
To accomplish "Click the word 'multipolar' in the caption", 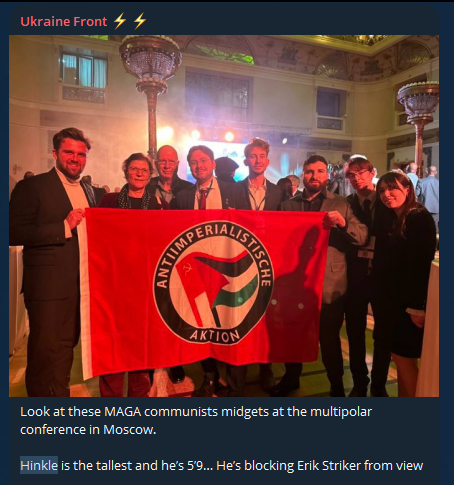I will (x=341, y=412).
